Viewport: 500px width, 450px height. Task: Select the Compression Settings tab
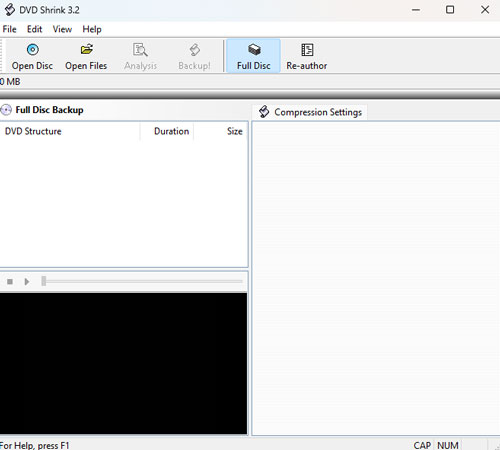point(310,112)
